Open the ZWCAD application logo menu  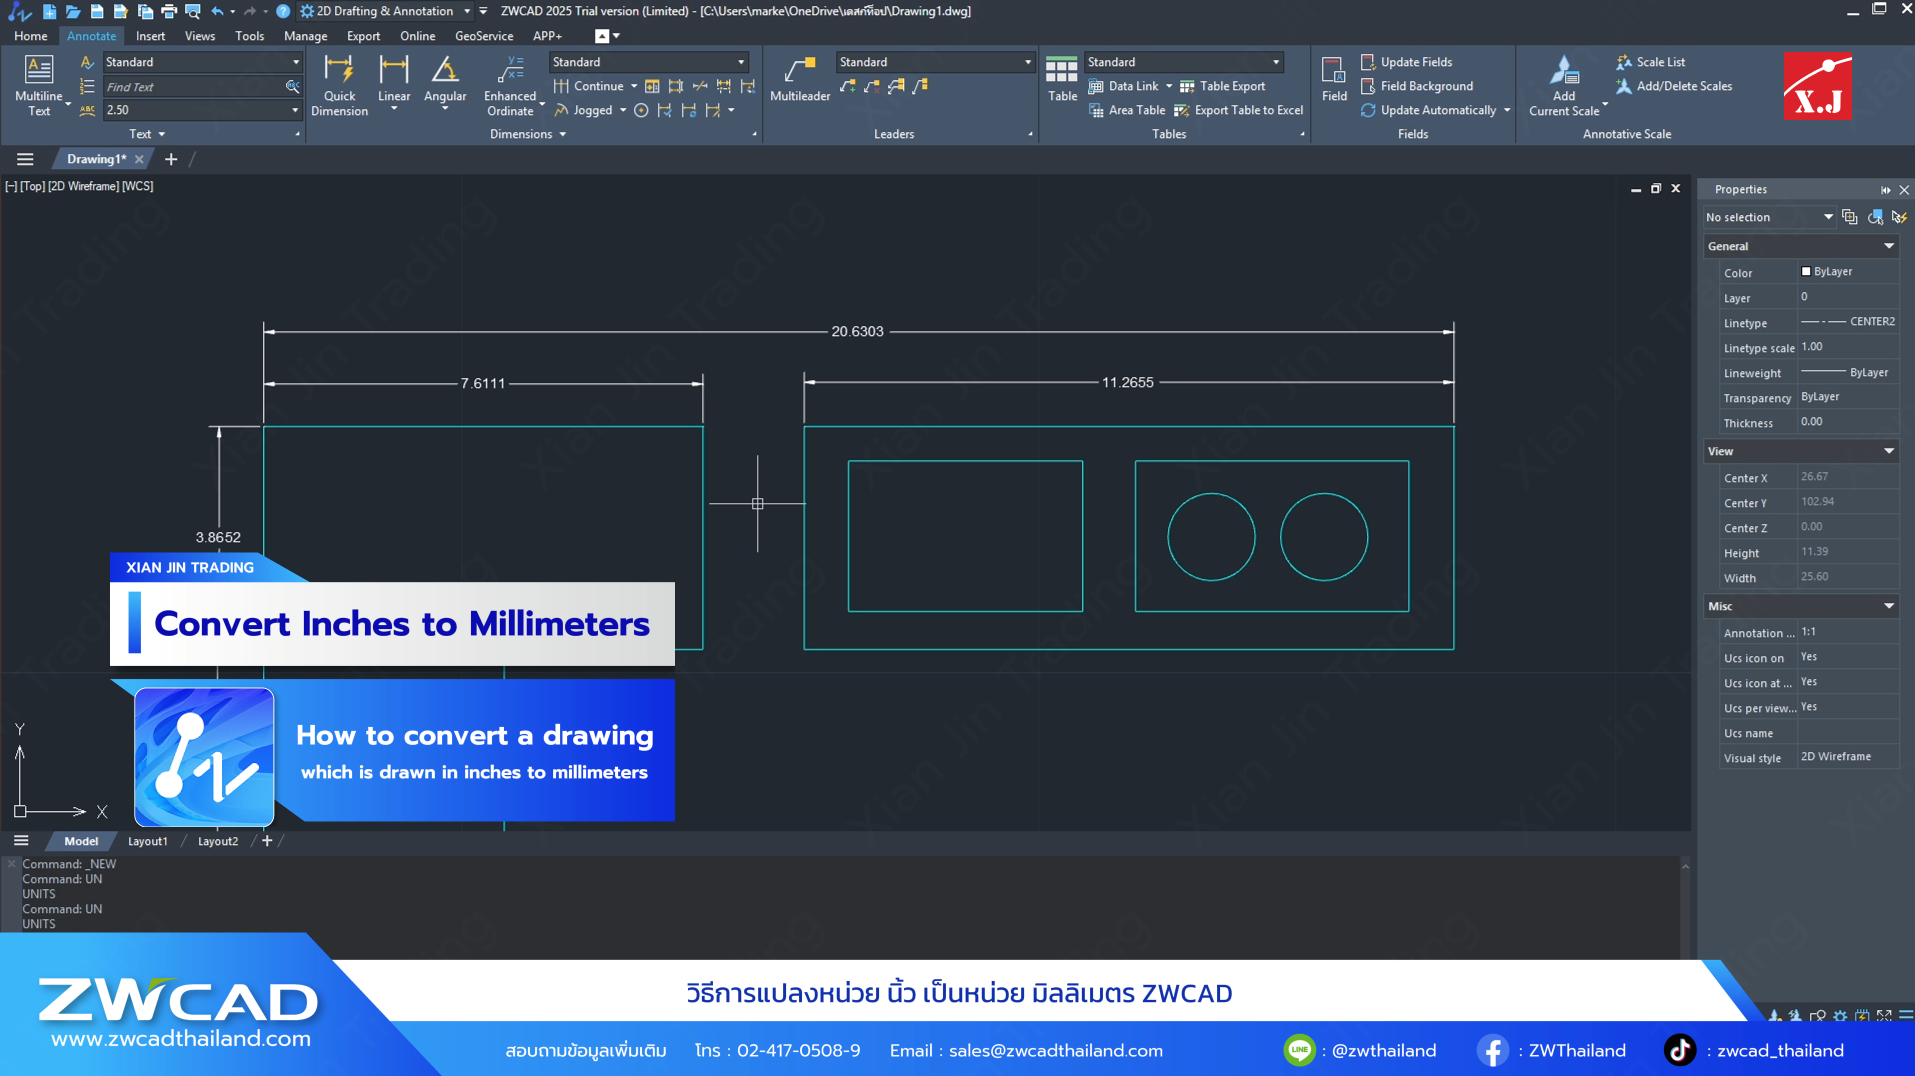(x=19, y=11)
